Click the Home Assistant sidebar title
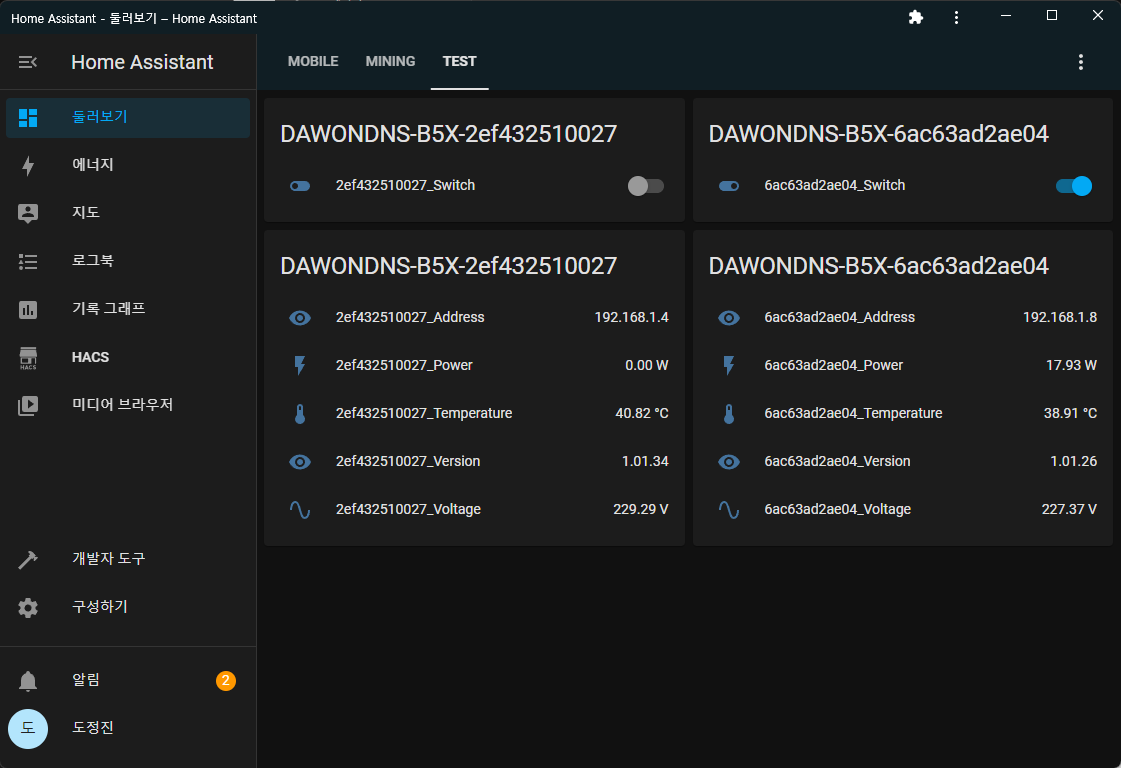The width and height of the screenshot is (1121, 768). pos(142,62)
